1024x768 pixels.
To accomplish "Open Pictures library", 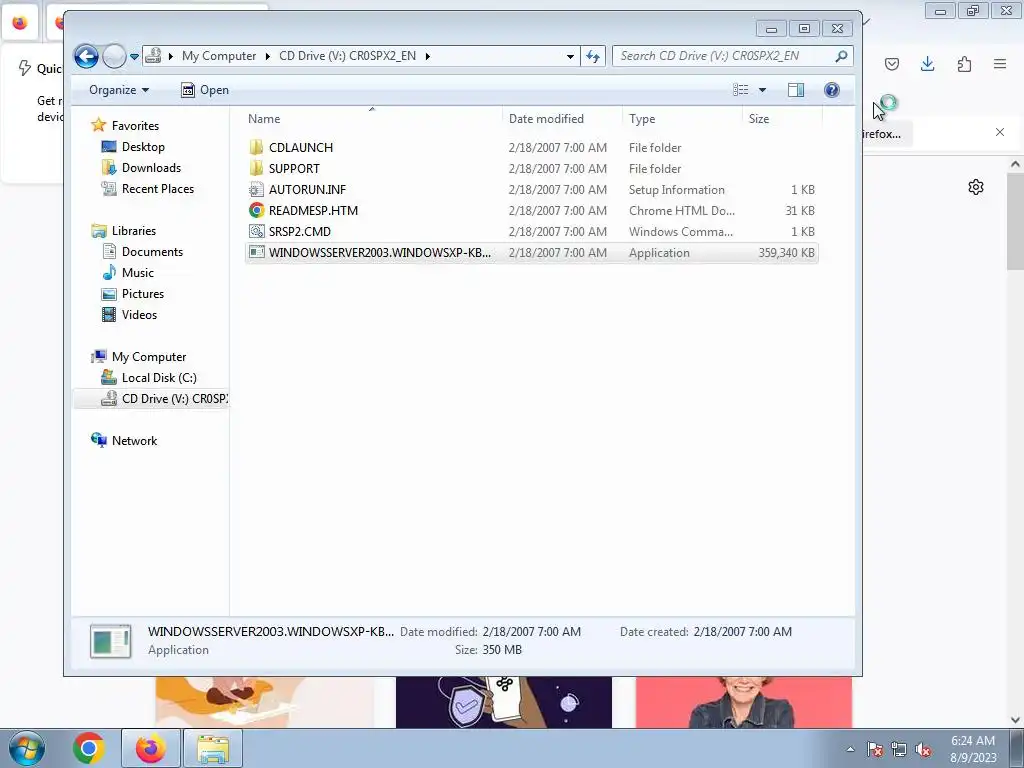I will pos(143,293).
